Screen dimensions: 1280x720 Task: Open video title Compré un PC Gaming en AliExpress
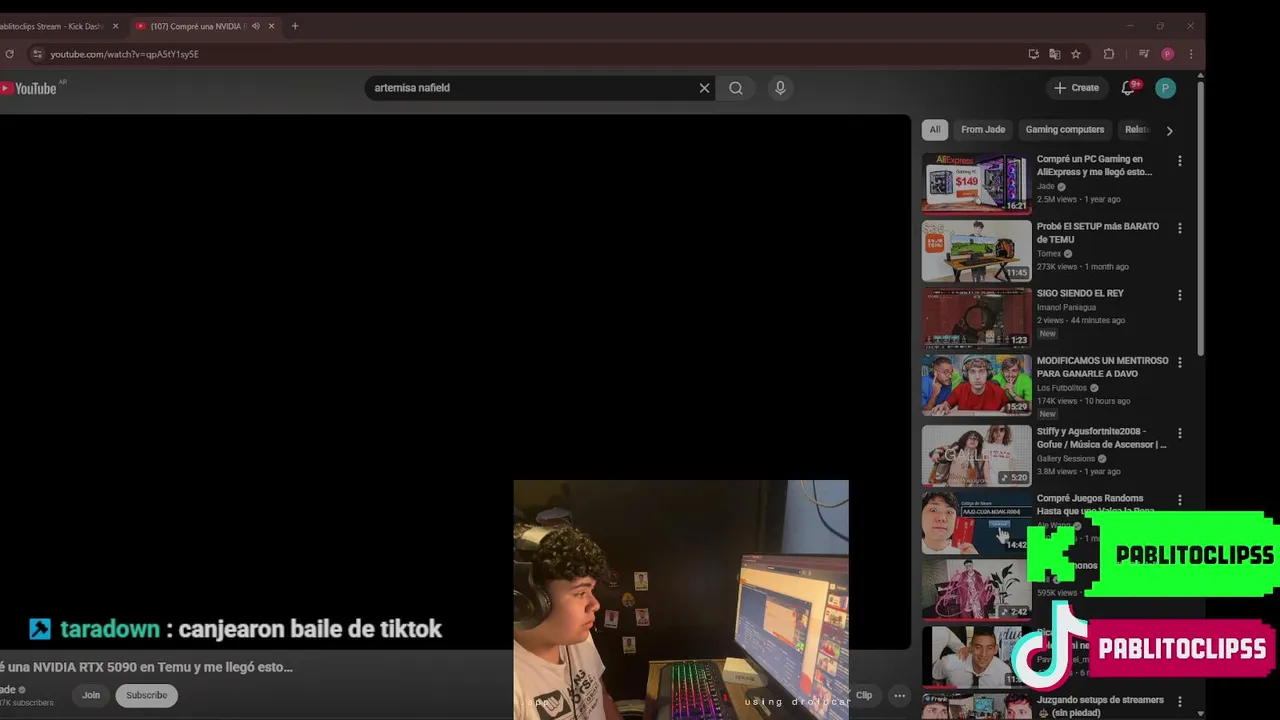1094,165
